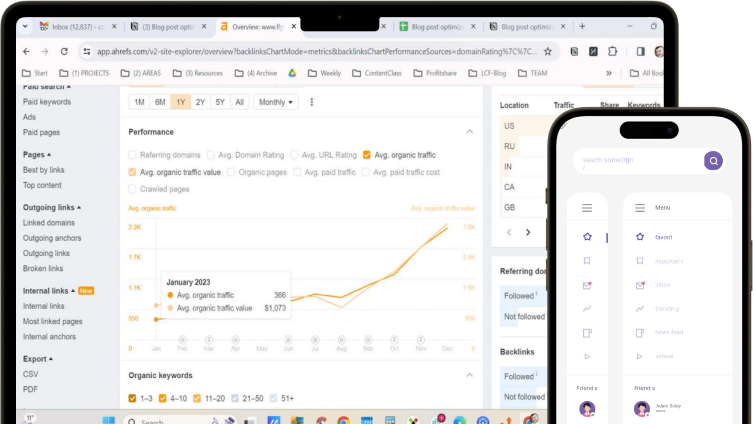The image size is (755, 424).
Task: Tap the trending chart icon in collapsed sidebar
Action: click(586, 309)
